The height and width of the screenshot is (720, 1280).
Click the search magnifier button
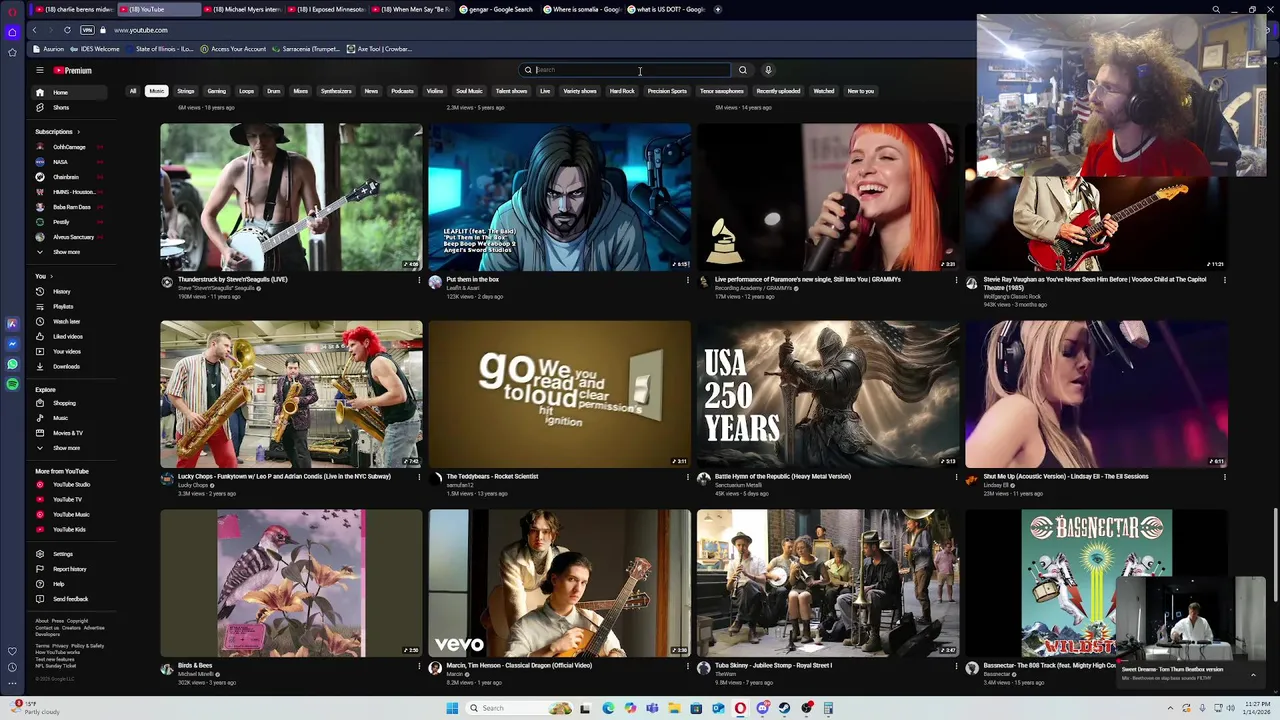tap(742, 70)
